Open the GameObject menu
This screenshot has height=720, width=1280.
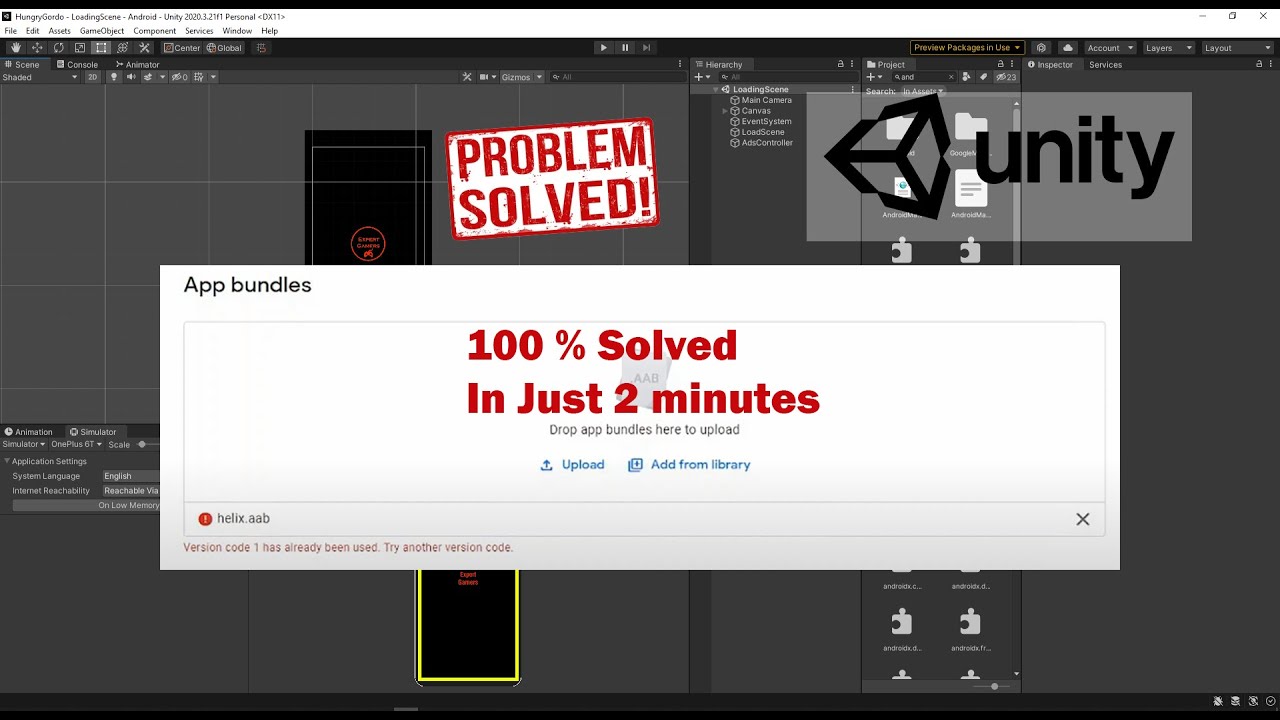102,31
